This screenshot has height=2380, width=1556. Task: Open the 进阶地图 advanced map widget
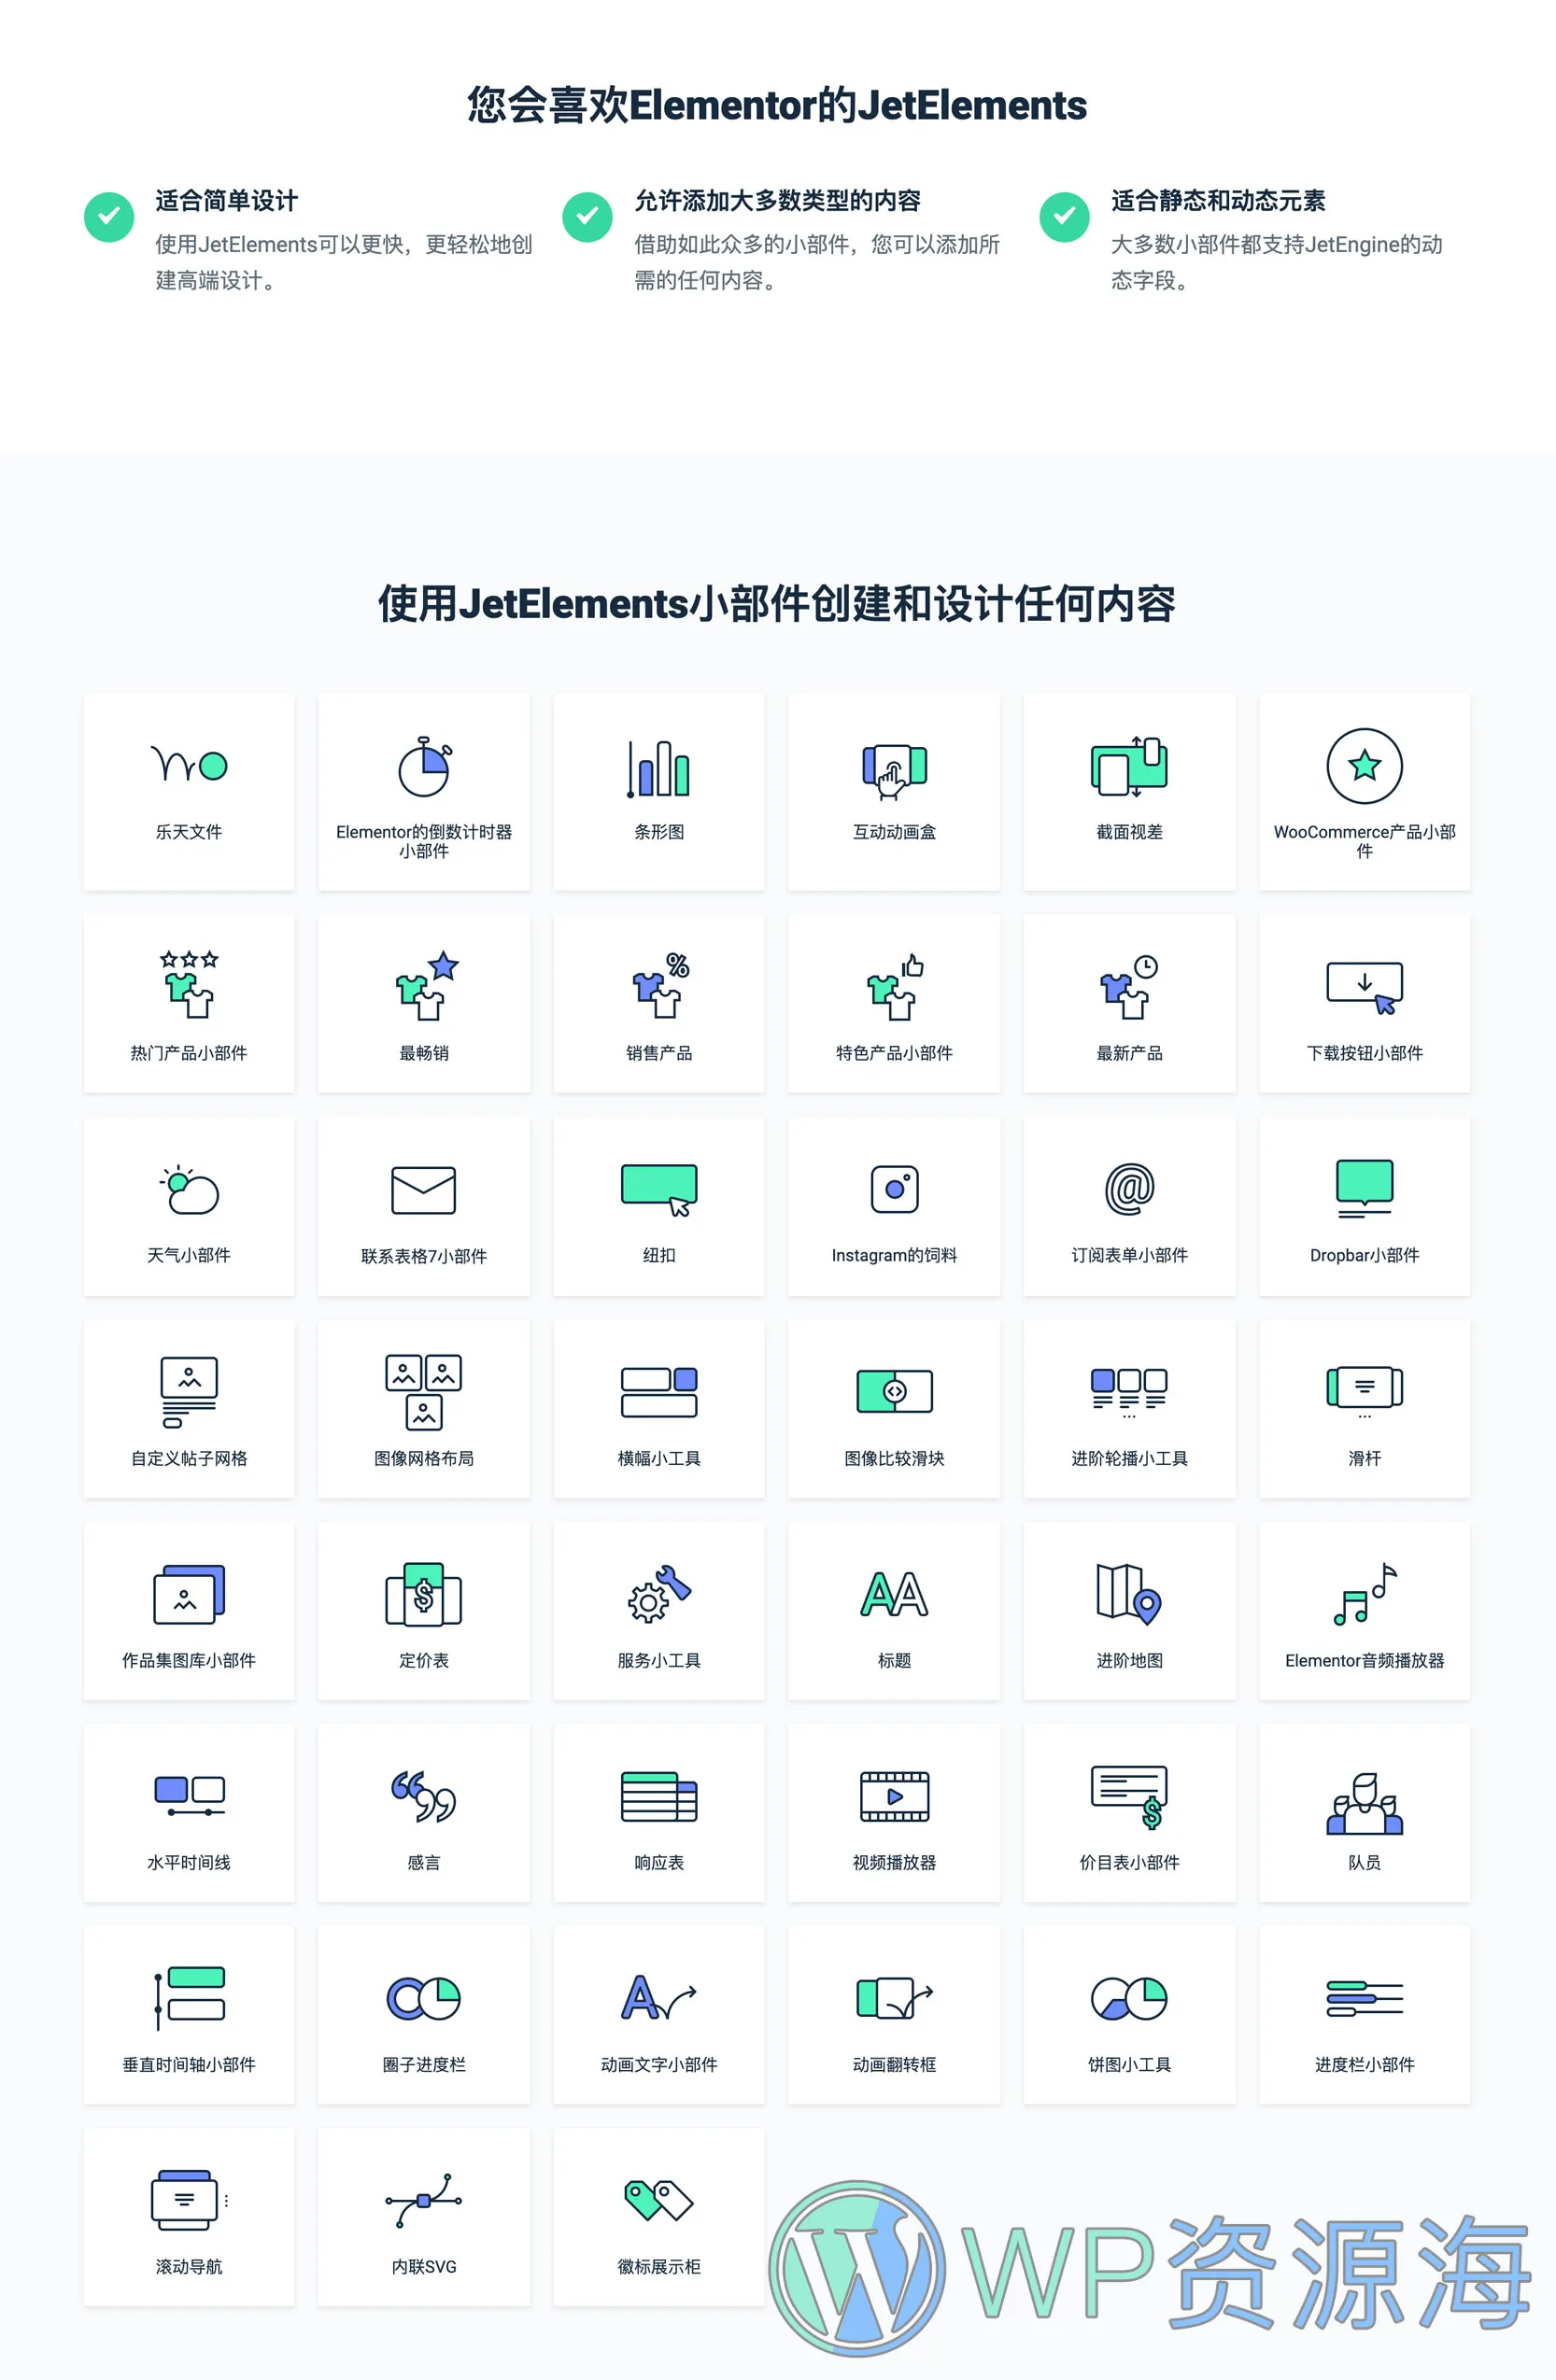coord(1129,1610)
